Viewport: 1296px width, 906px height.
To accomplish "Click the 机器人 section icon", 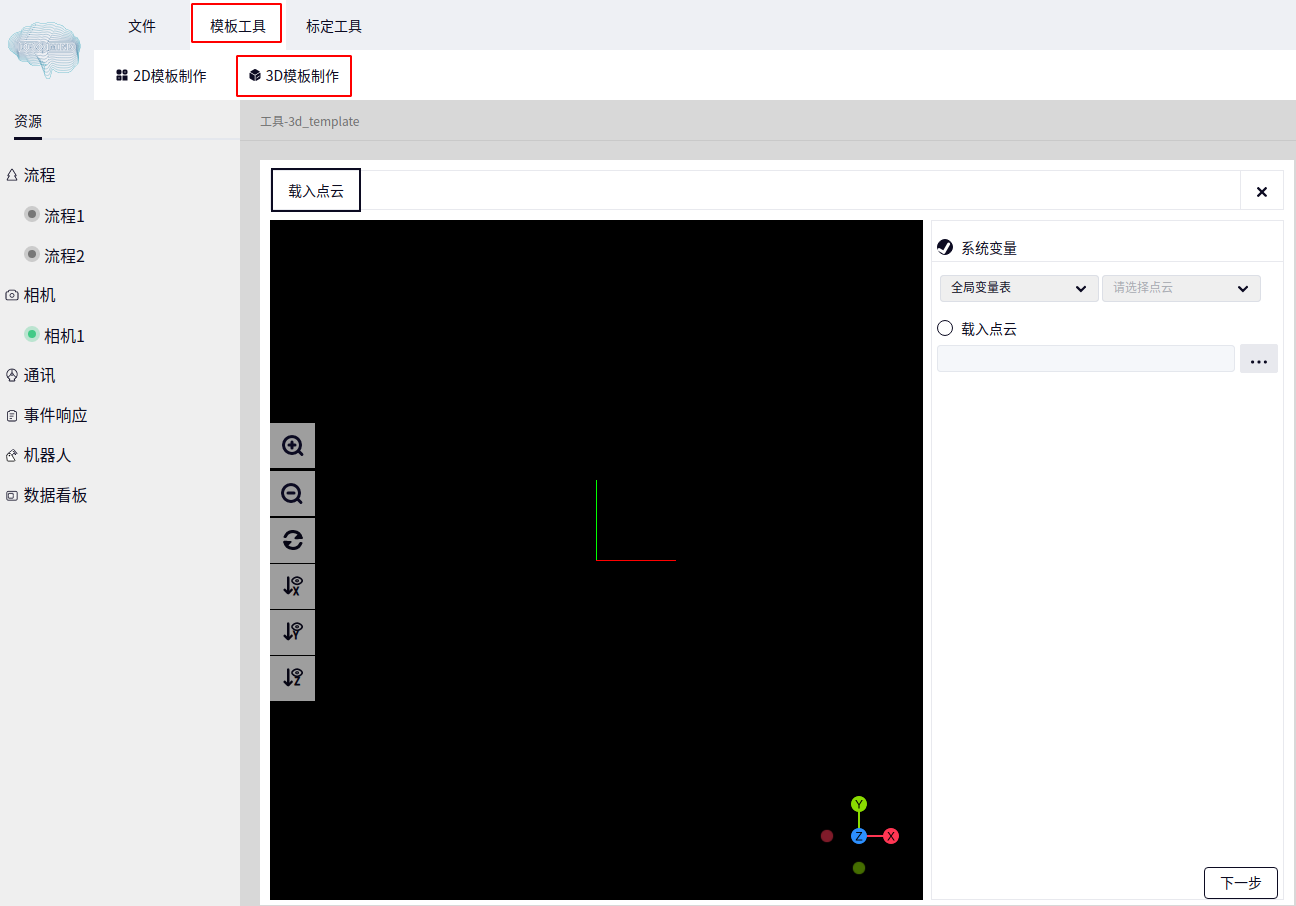I will click(12, 455).
